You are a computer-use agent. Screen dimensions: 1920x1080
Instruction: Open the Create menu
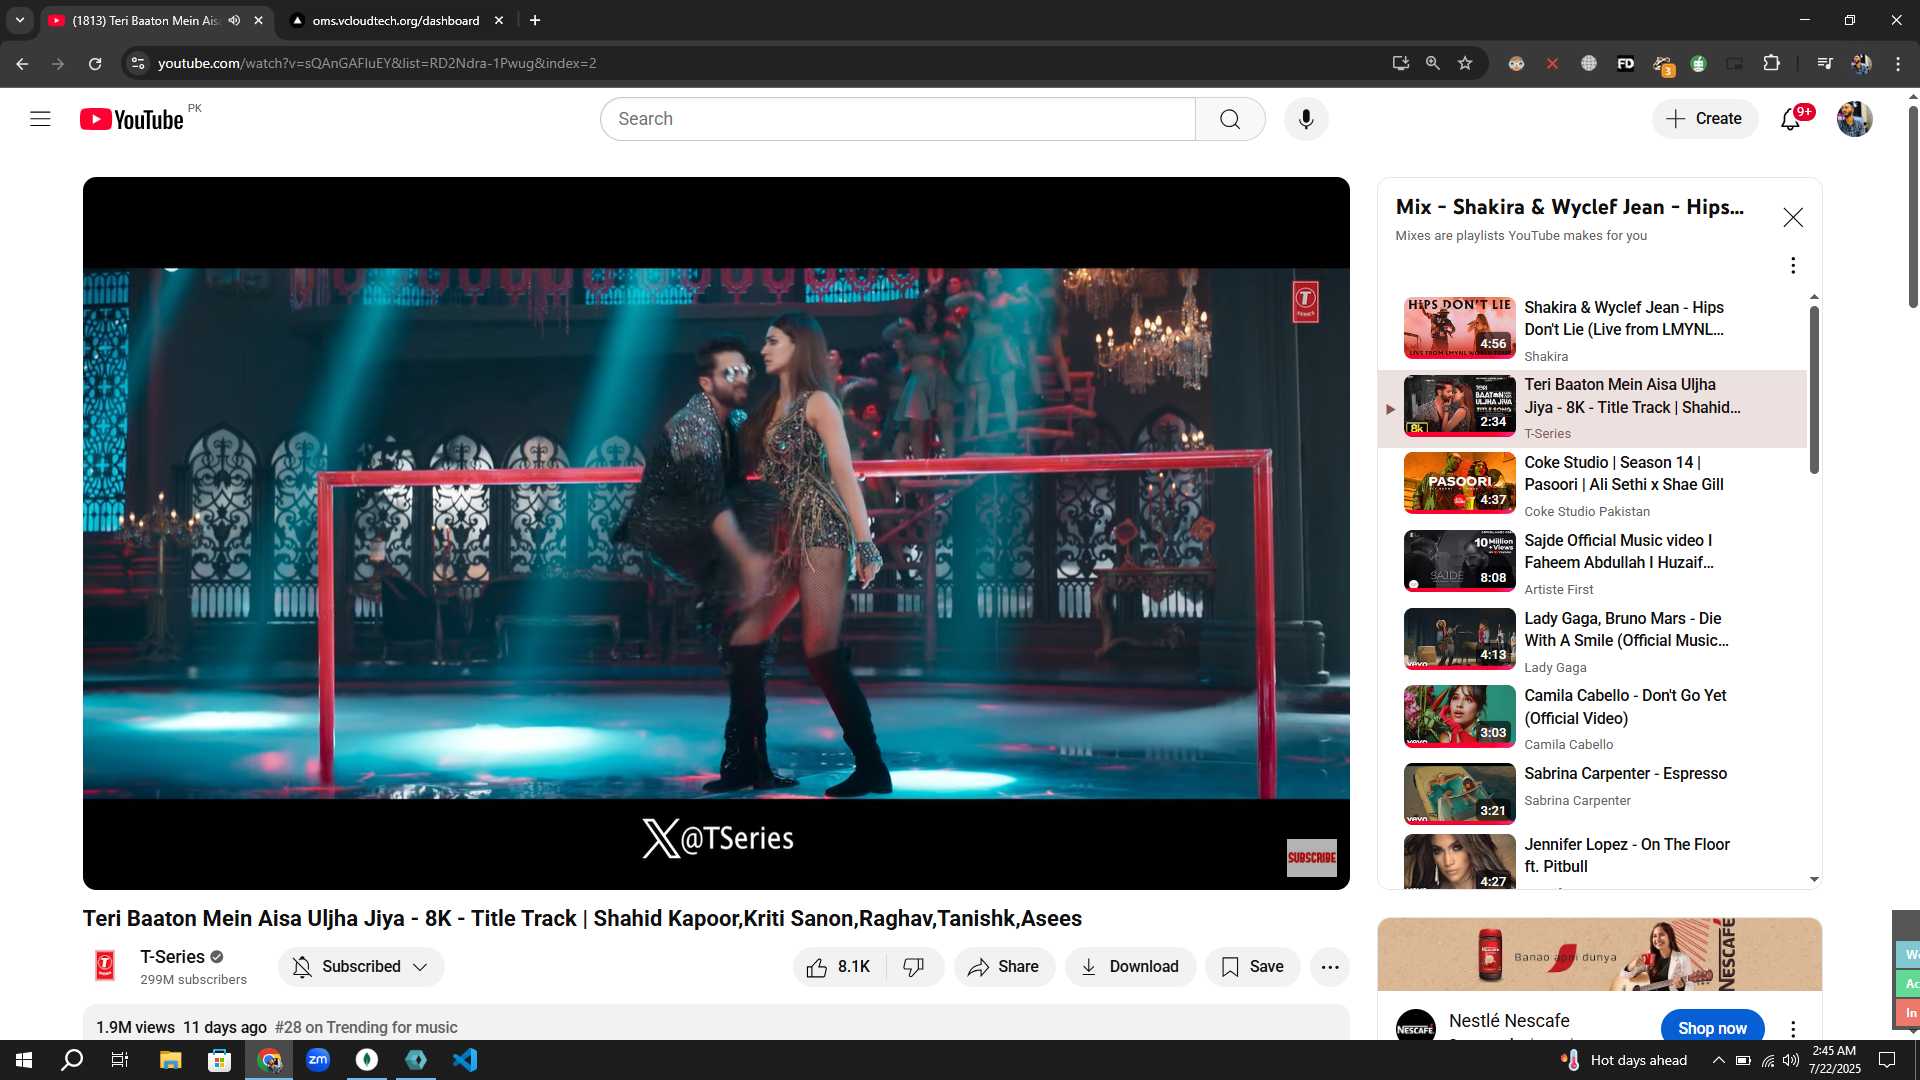pos(1704,119)
